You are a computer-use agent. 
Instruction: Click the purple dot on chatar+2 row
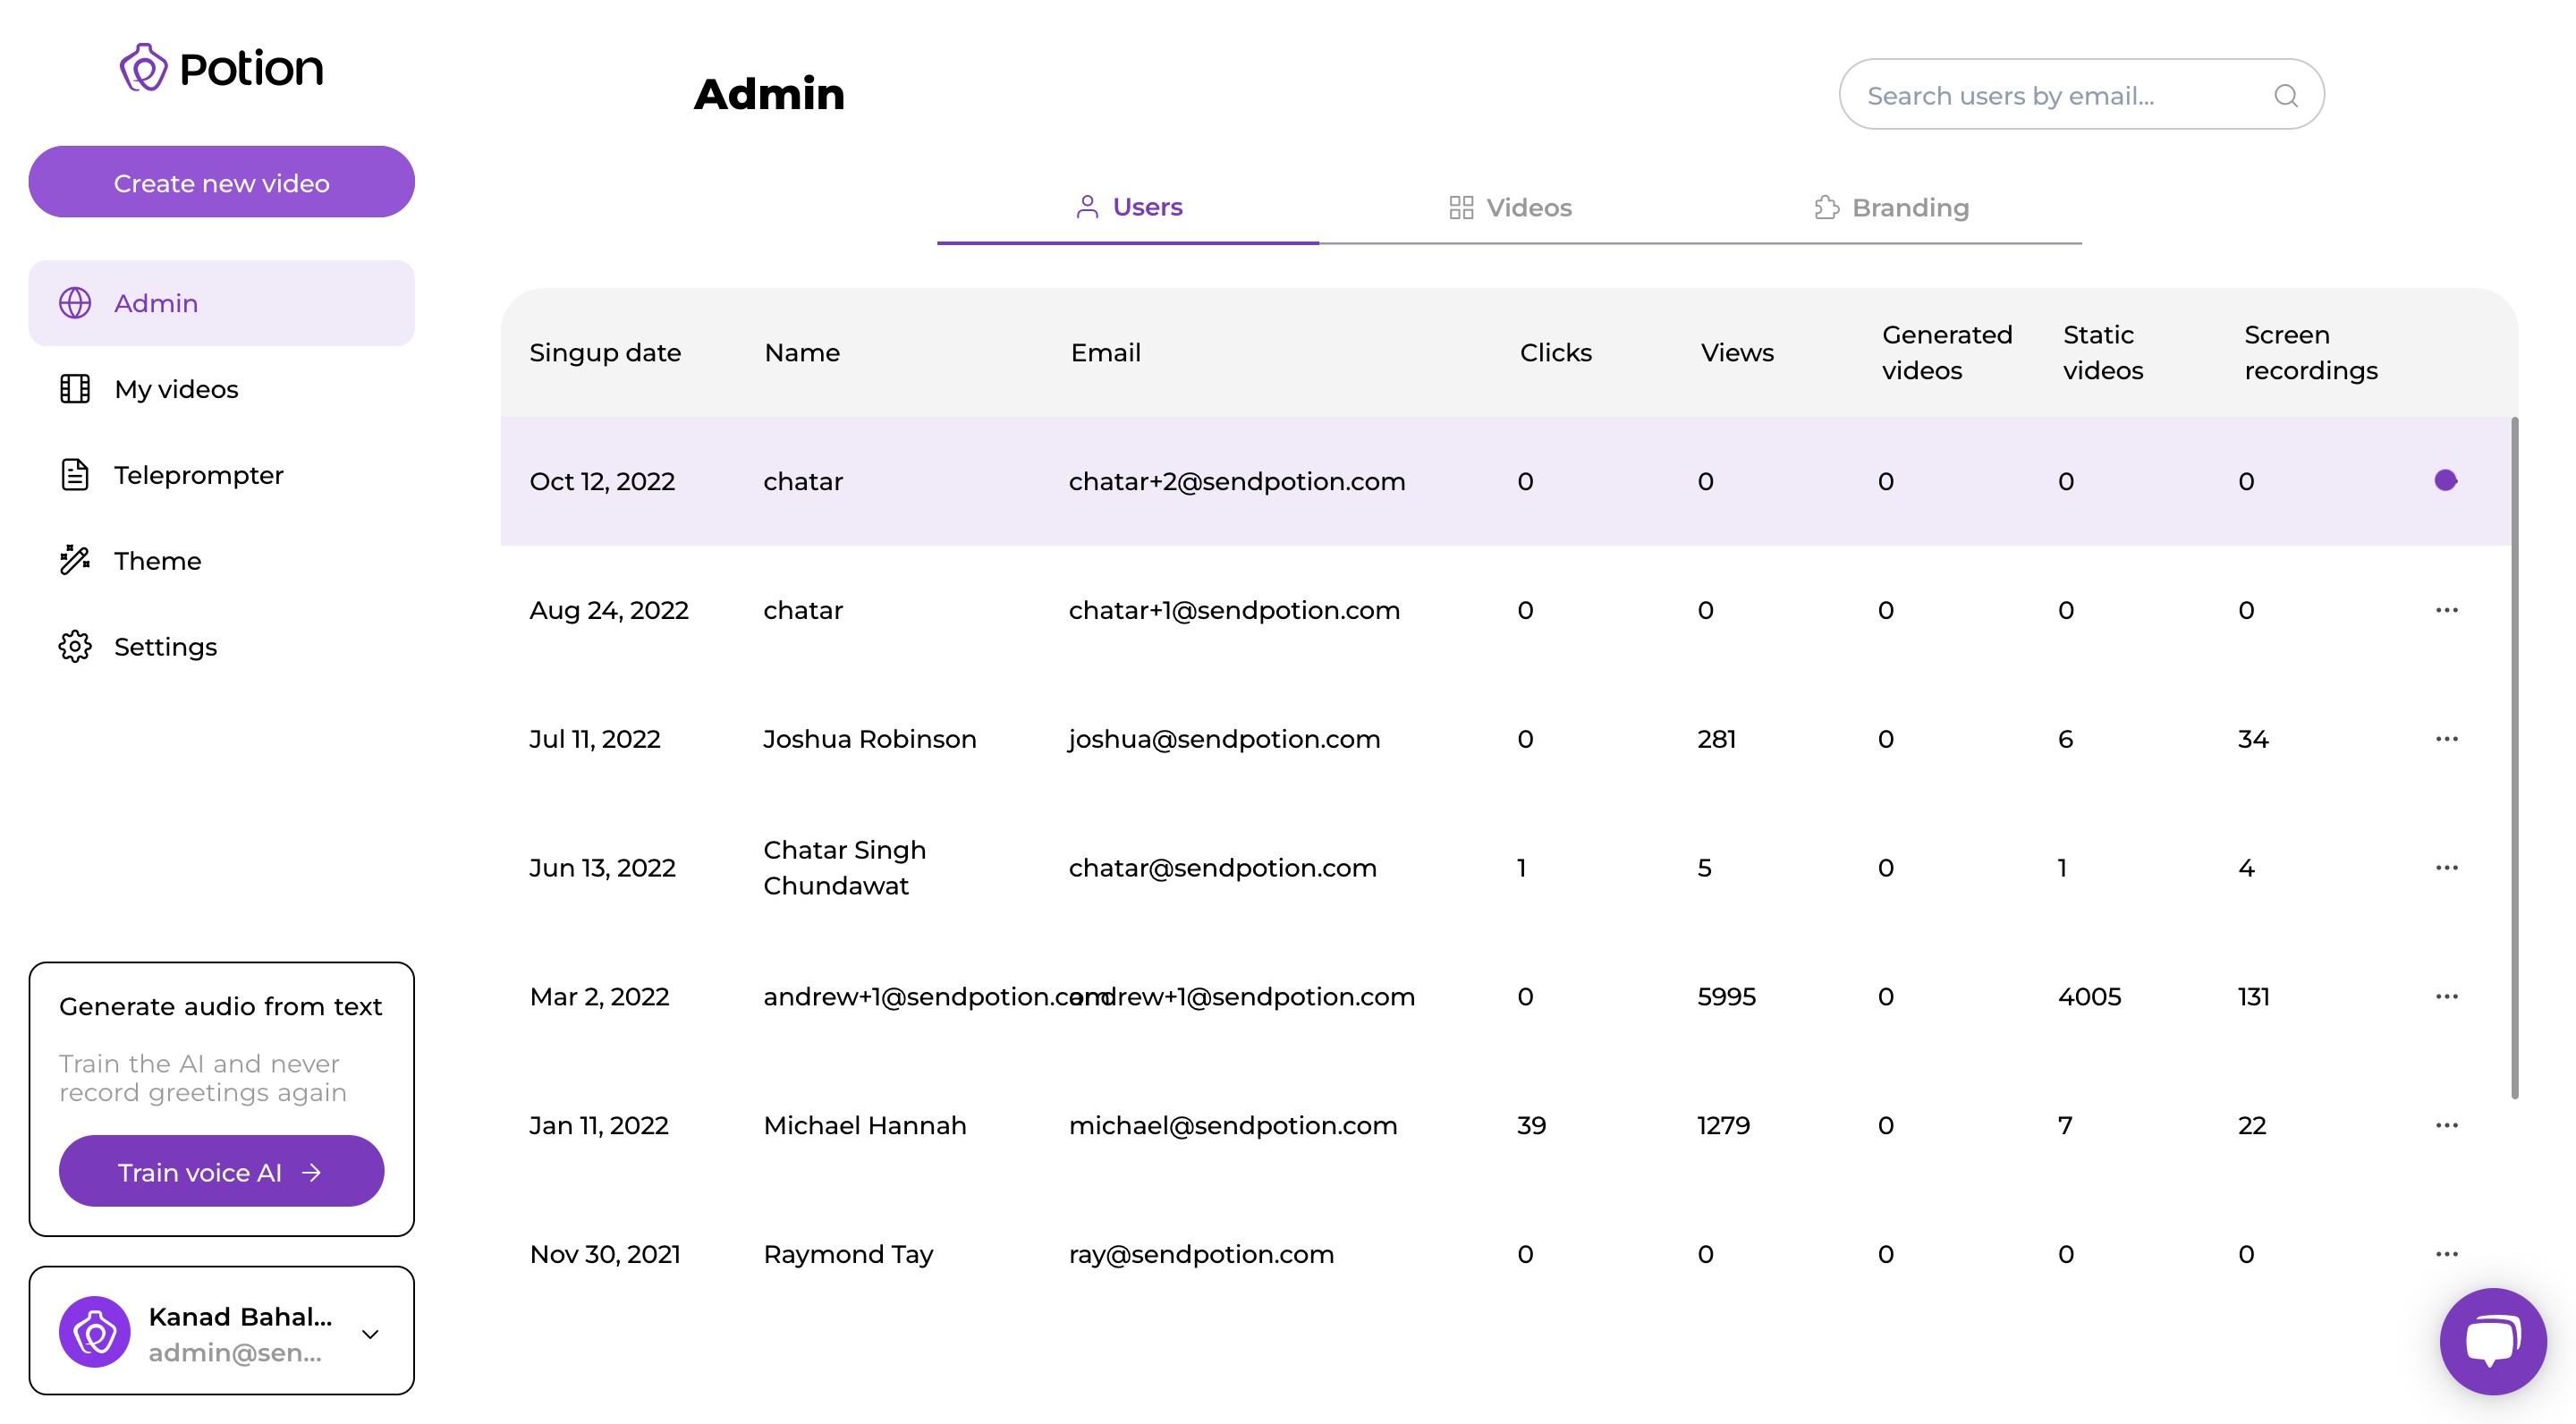pos(2446,481)
